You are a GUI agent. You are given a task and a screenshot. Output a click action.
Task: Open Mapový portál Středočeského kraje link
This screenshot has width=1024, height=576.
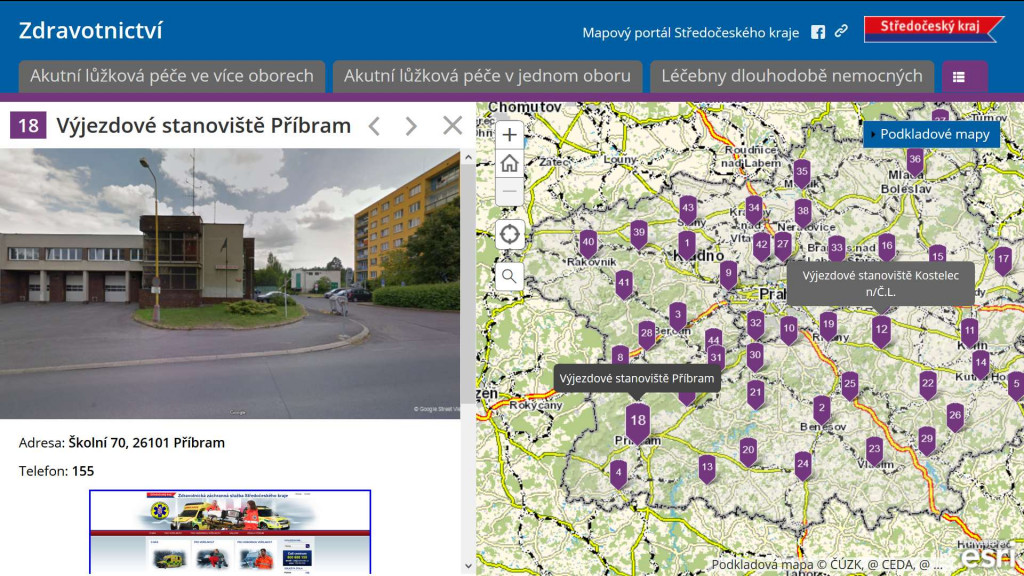pyautogui.click(x=690, y=33)
